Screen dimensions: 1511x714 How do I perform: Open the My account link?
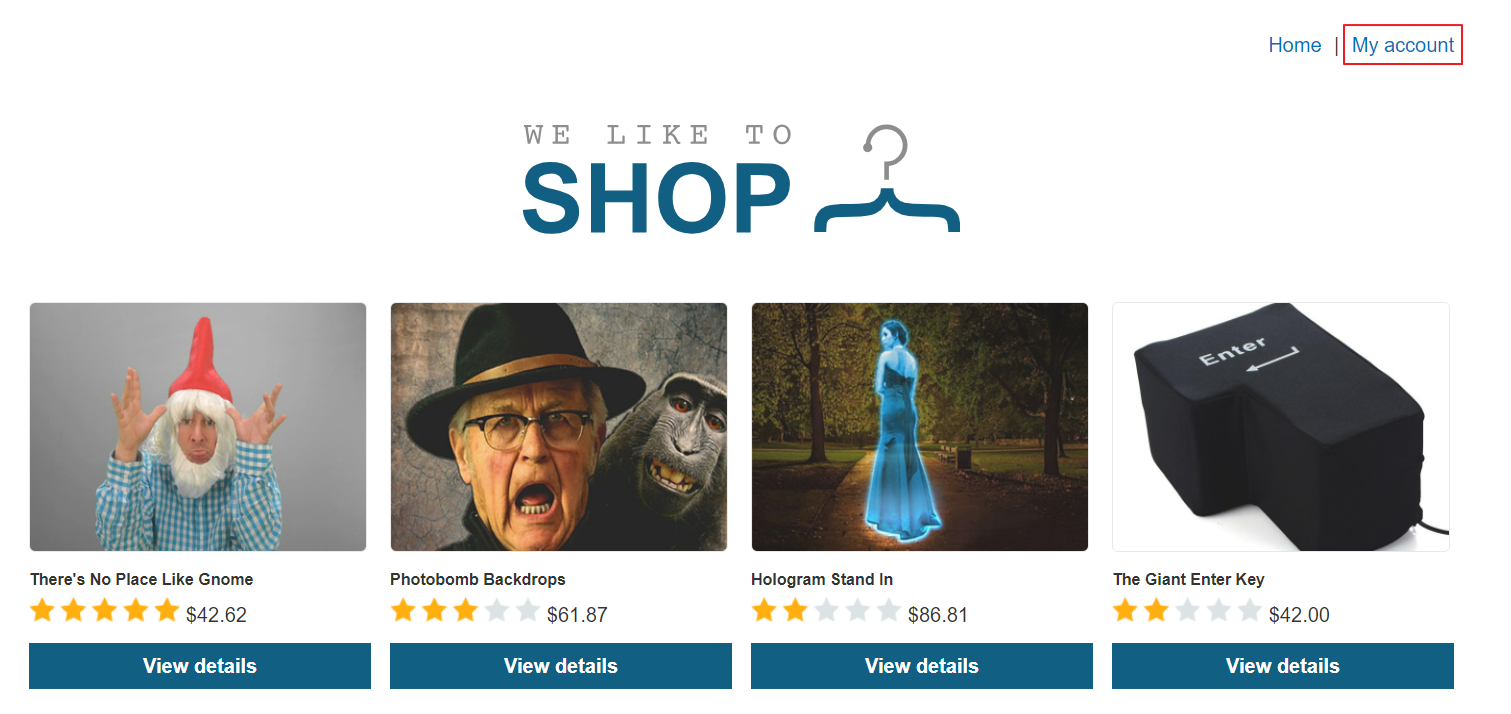point(1403,45)
